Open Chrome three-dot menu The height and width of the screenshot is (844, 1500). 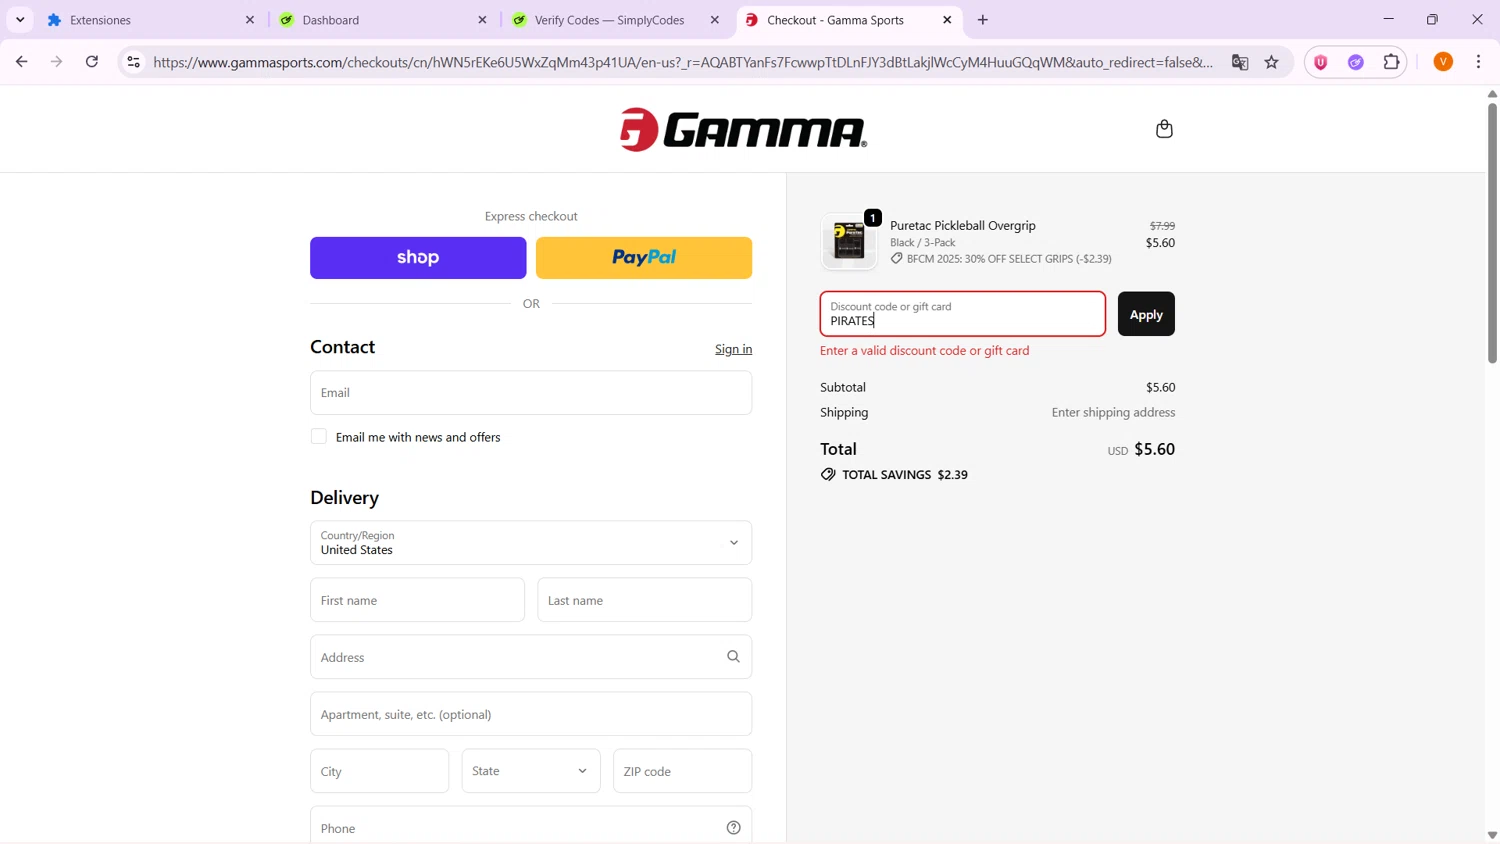1479,62
